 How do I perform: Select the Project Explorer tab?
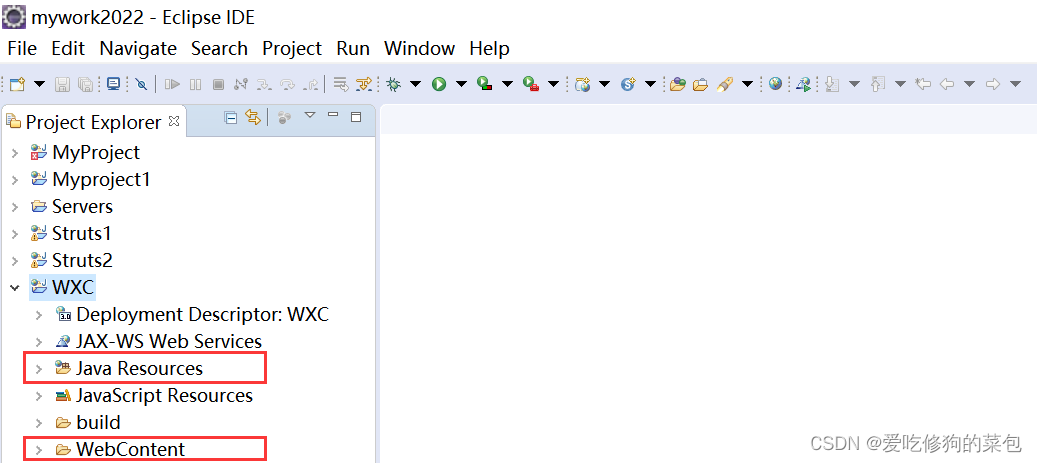pos(93,122)
